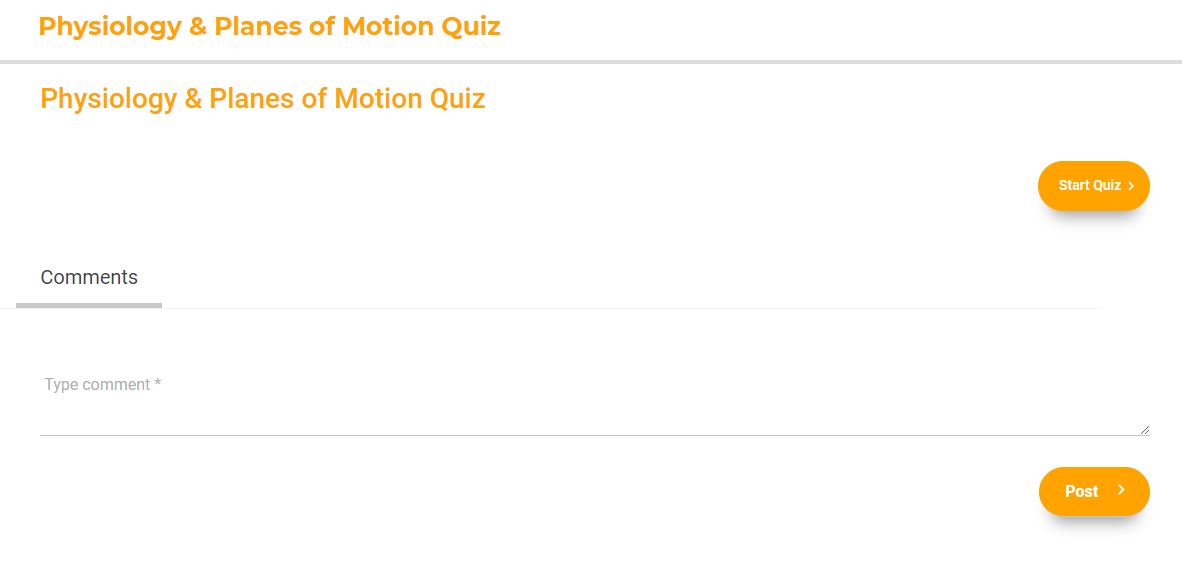Click the underline of the comment field
The image size is (1182, 586).
pyautogui.click(x=594, y=435)
